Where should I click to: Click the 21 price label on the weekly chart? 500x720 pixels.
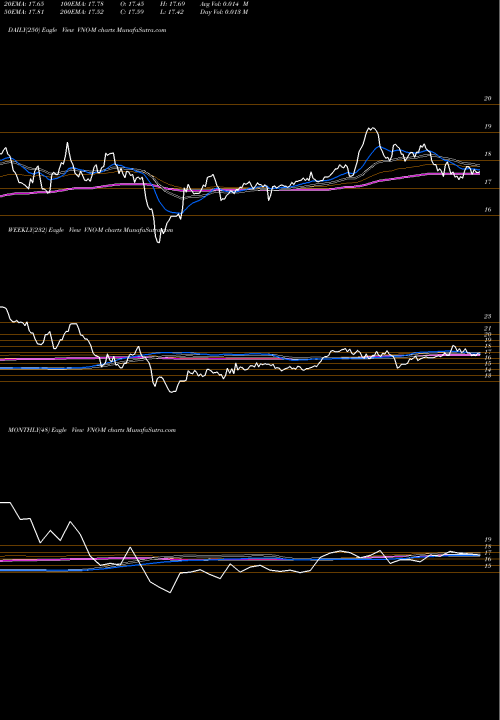pos(488,328)
